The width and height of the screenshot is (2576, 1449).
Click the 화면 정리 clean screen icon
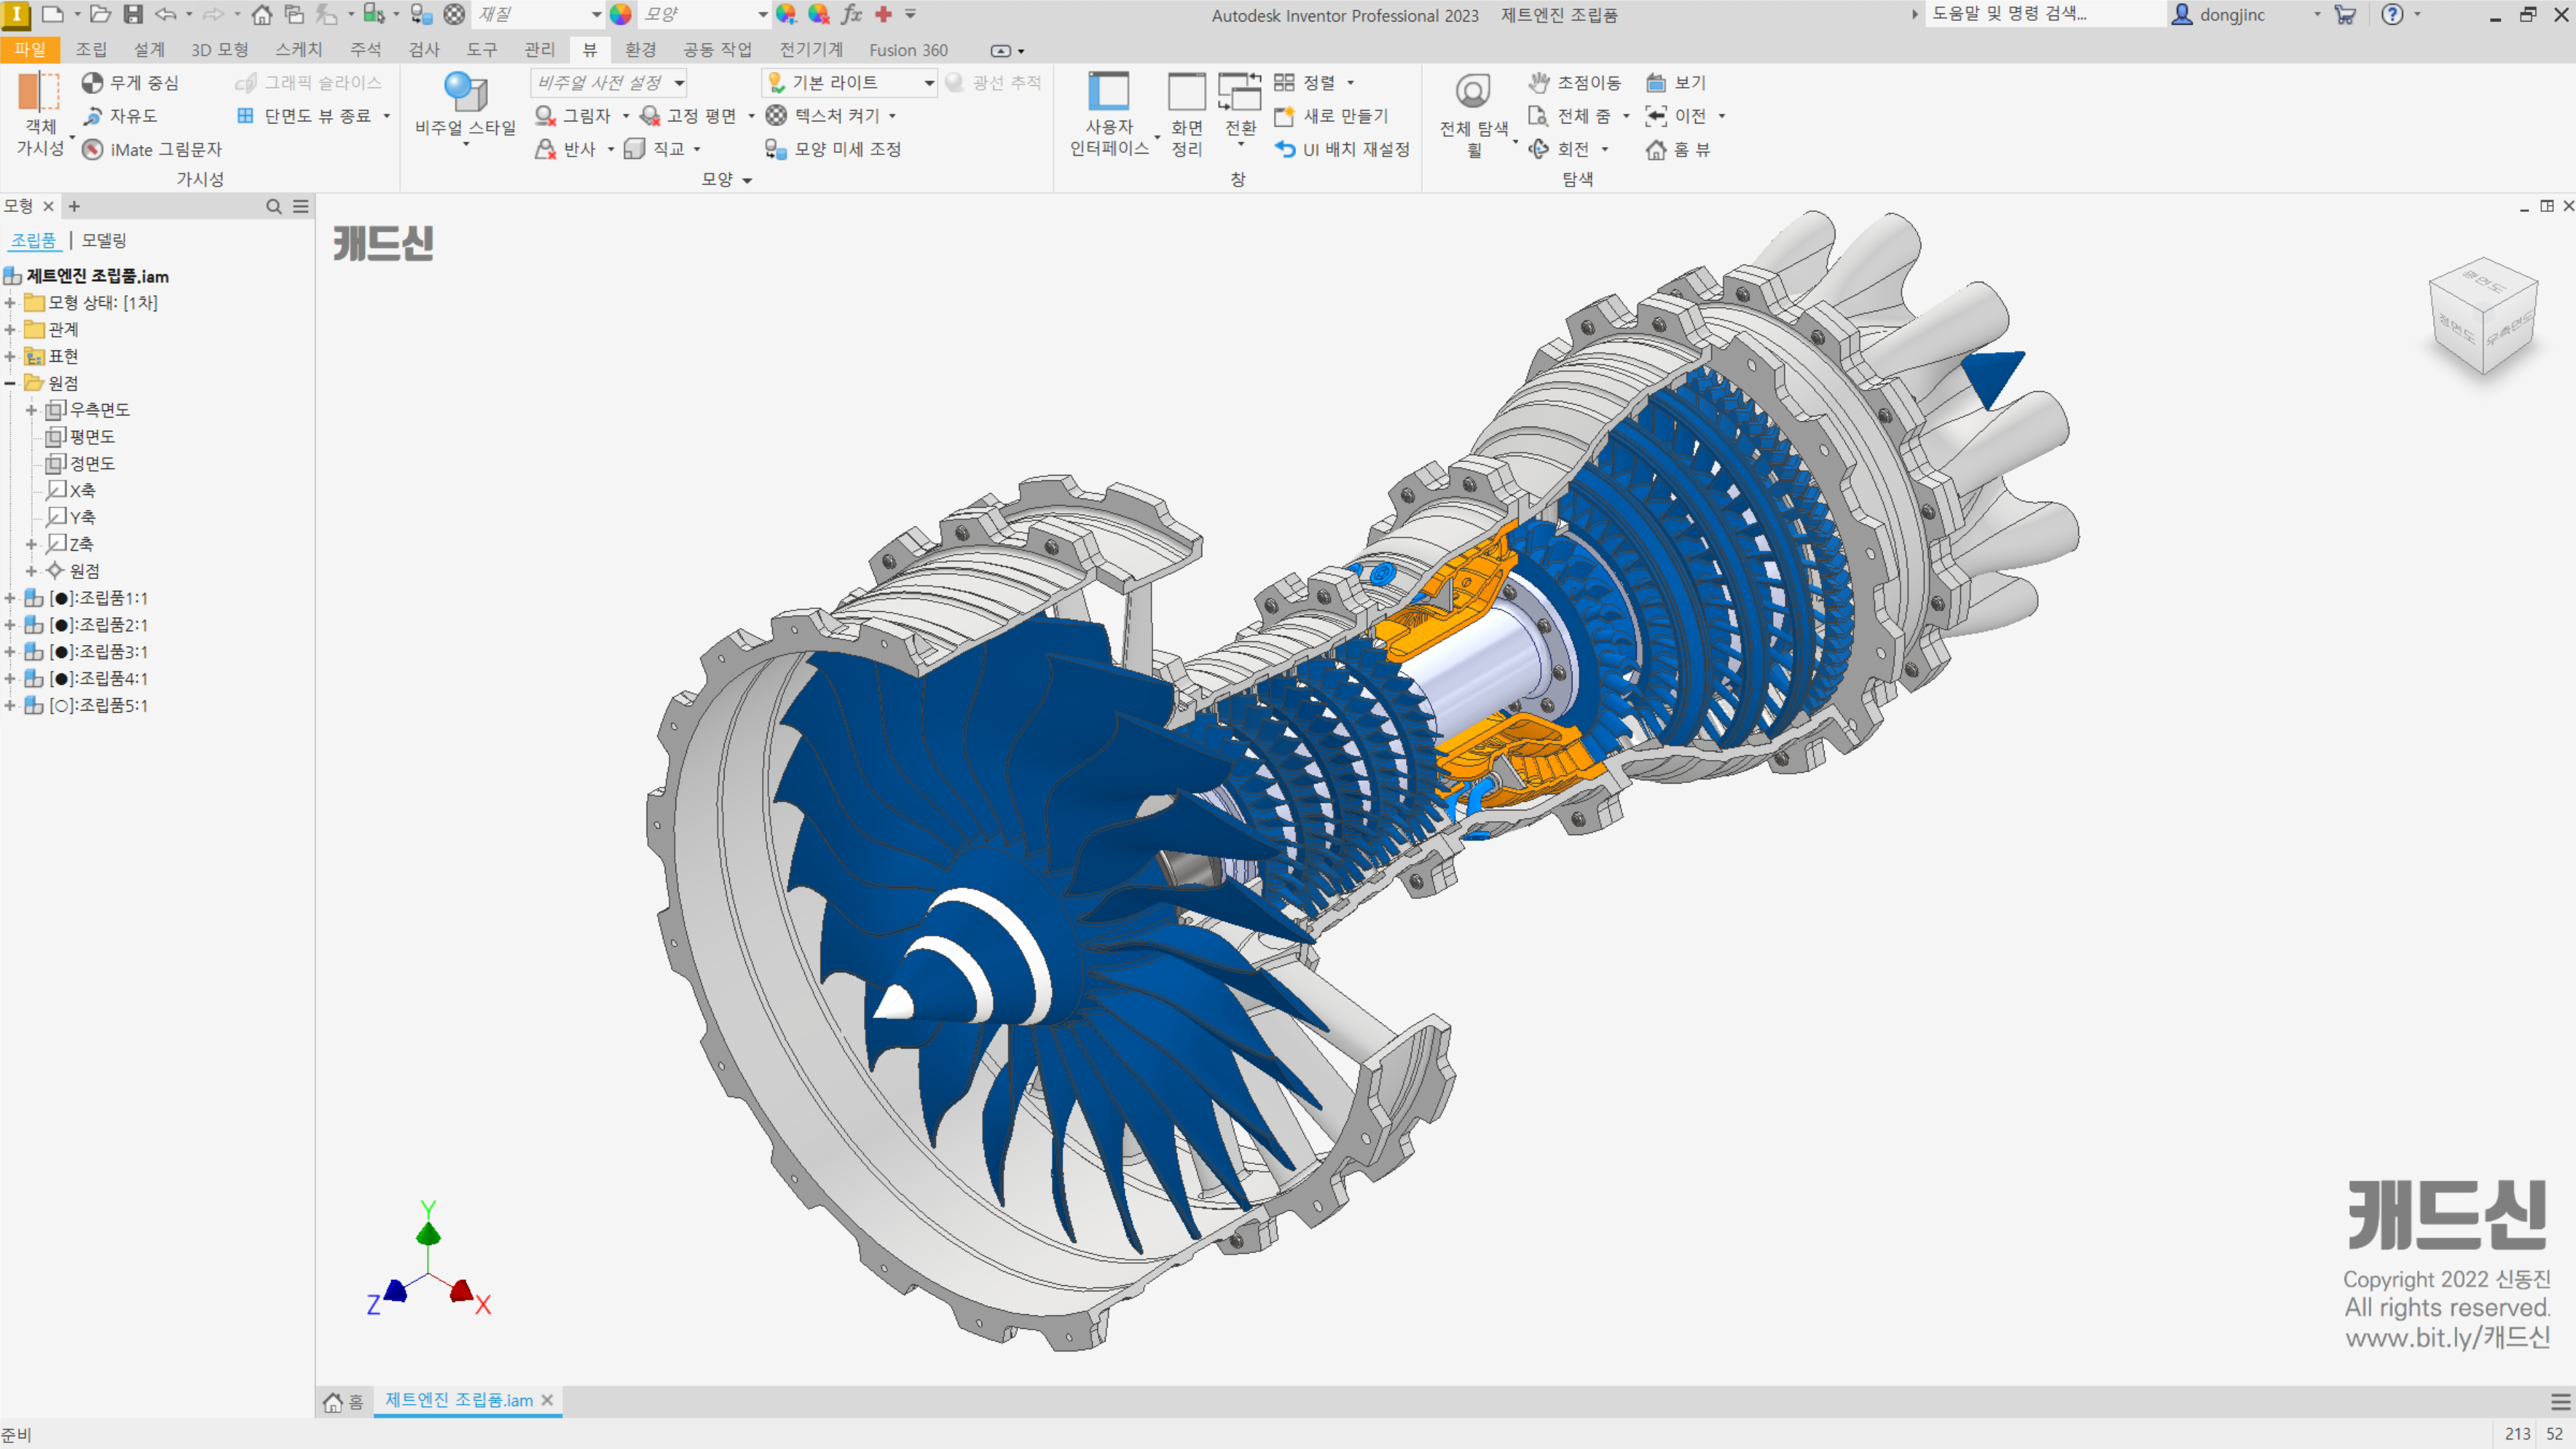1187,92
